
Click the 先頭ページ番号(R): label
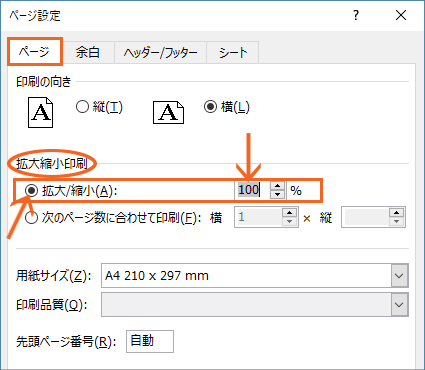[x=66, y=342]
